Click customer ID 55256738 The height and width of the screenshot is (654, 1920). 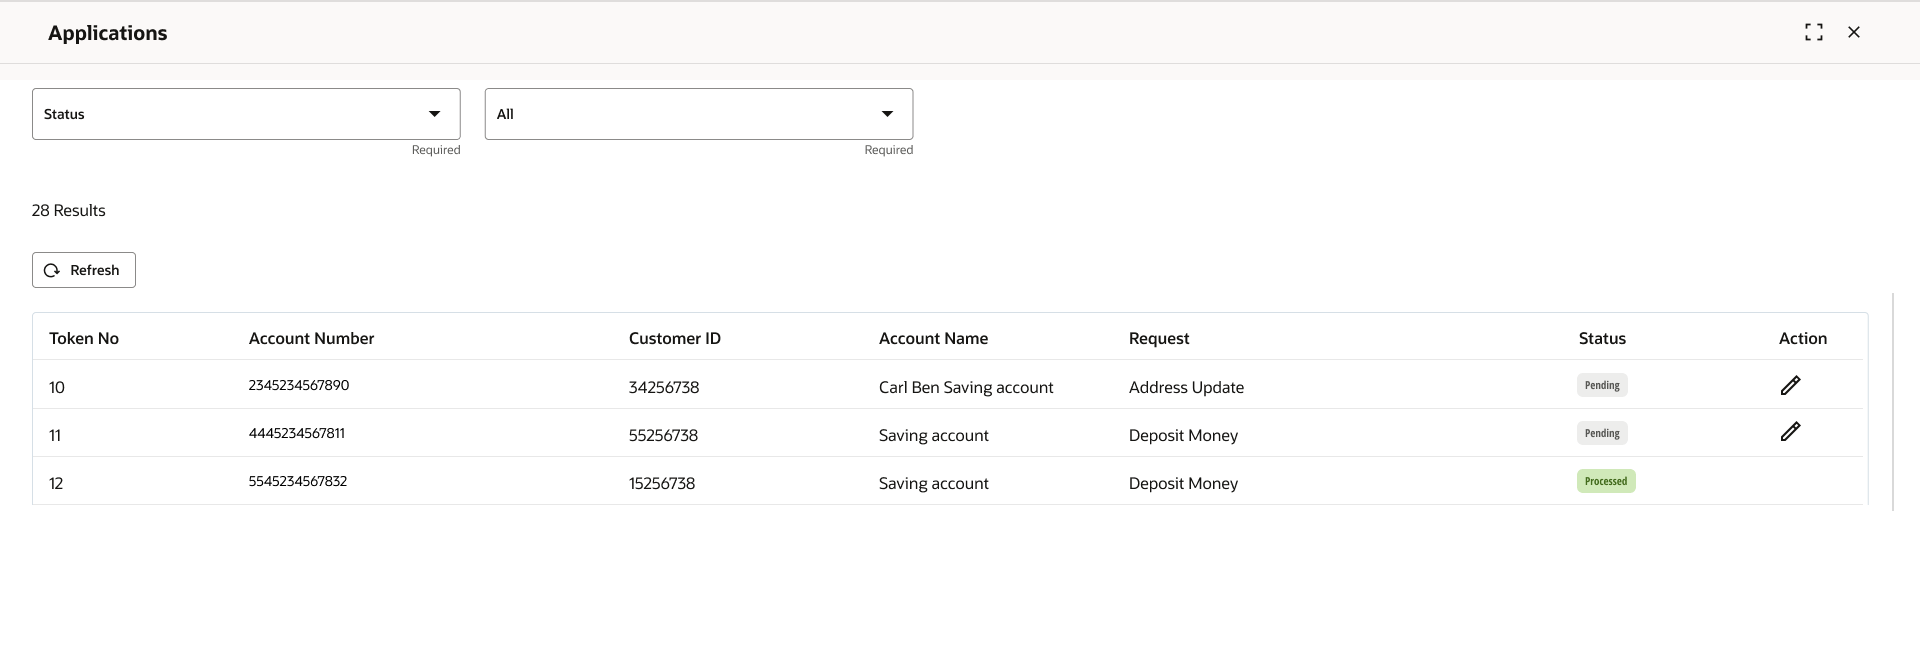[663, 435]
